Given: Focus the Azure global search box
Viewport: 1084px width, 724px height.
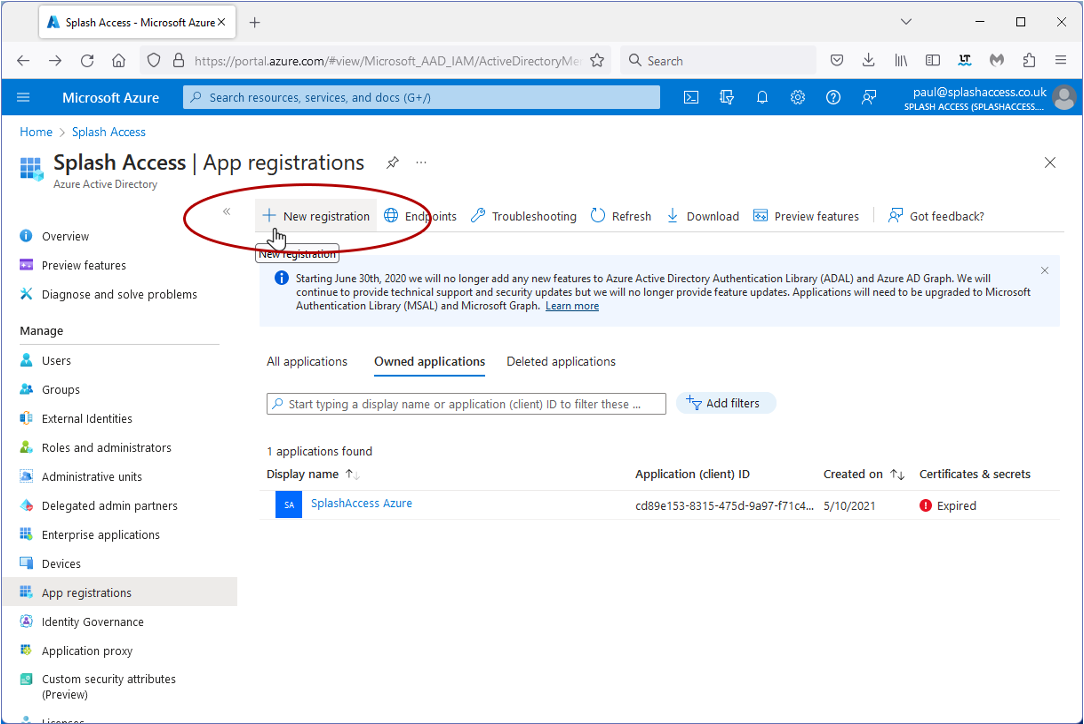Looking at the screenshot, I should [421, 98].
